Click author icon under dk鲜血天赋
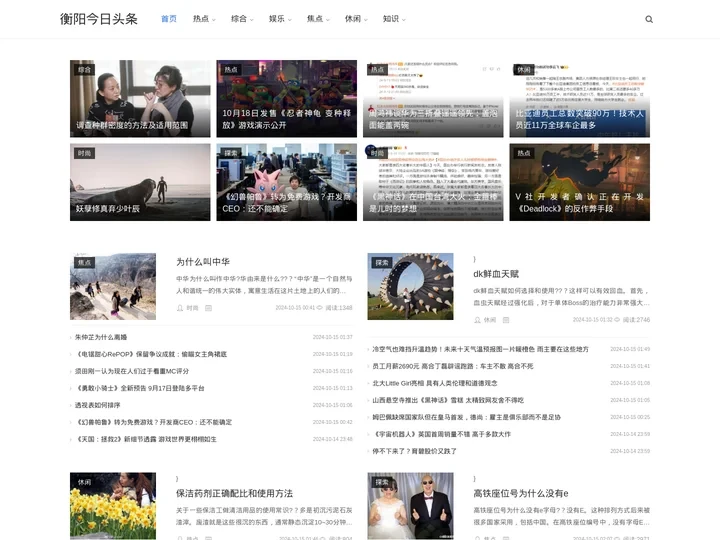The image size is (720, 540). pos(478,320)
